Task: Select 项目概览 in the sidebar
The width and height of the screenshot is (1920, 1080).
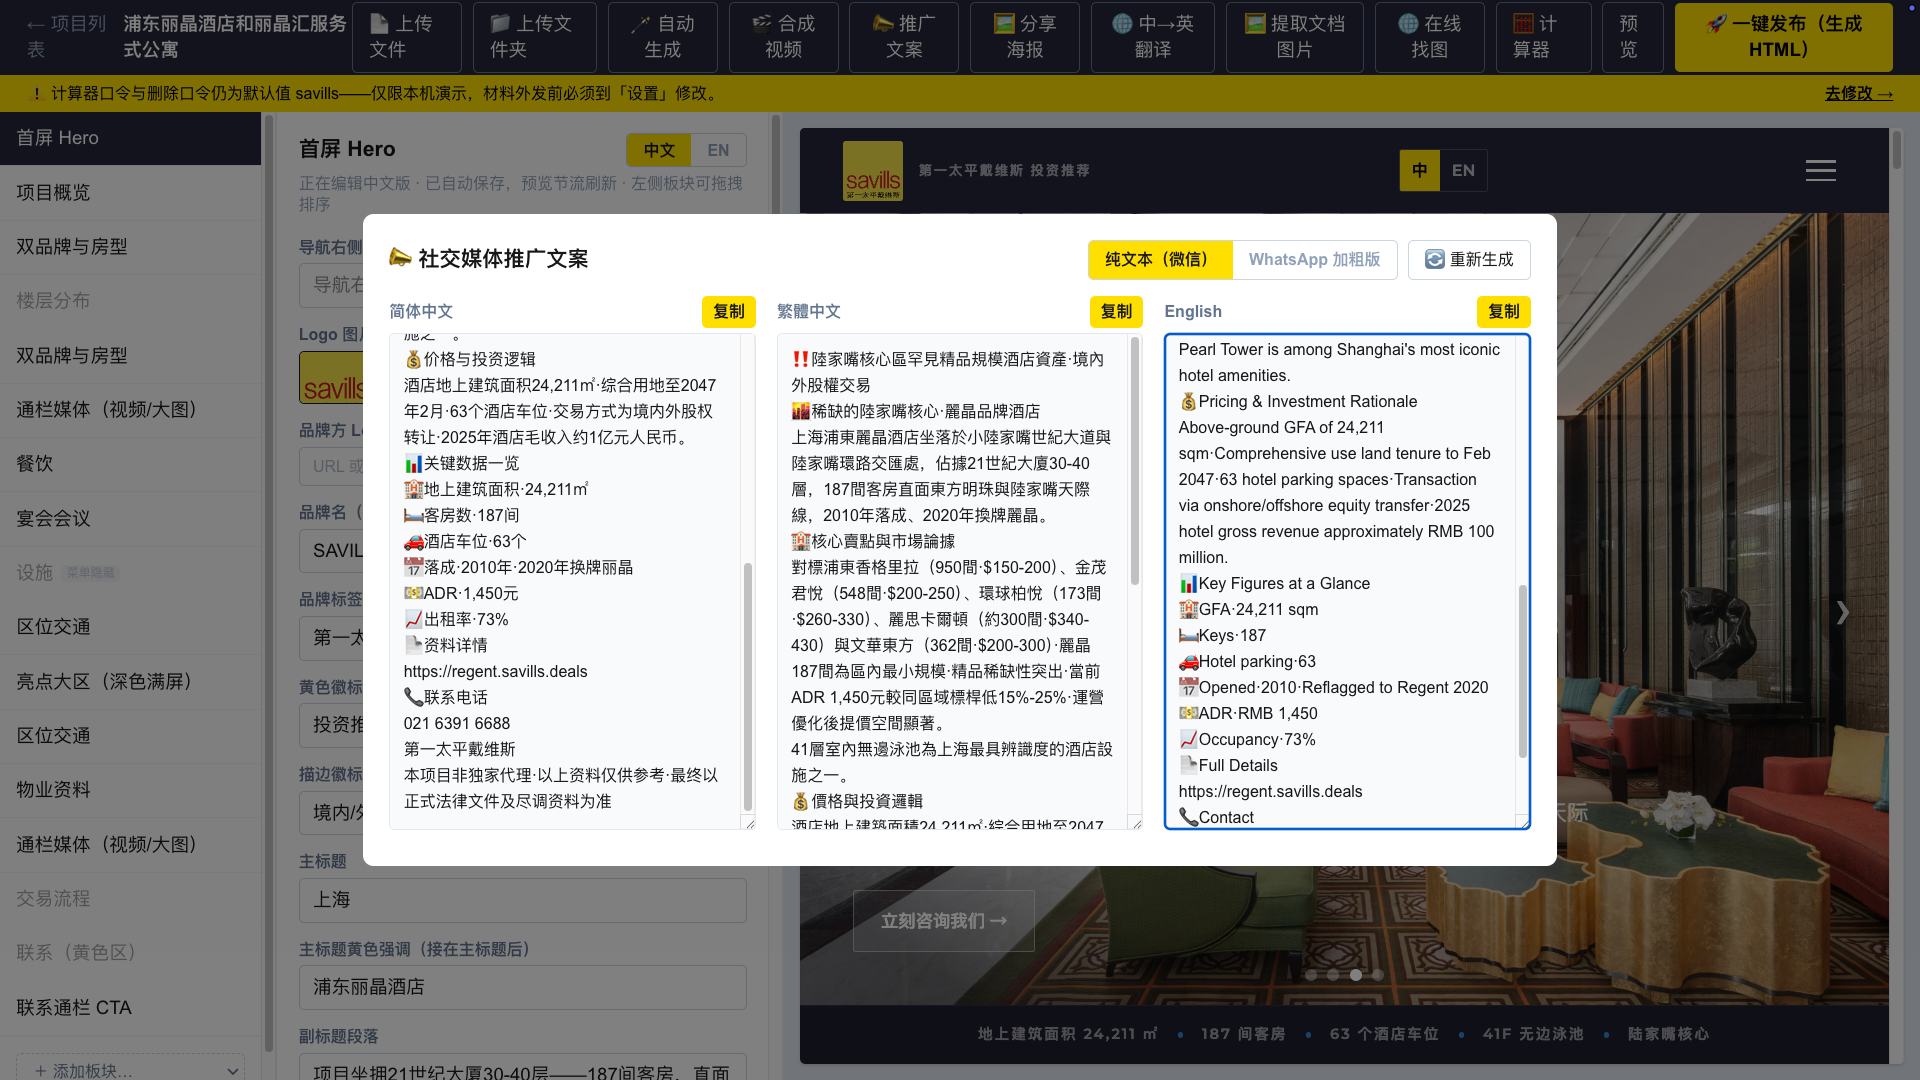Action: (x=131, y=193)
